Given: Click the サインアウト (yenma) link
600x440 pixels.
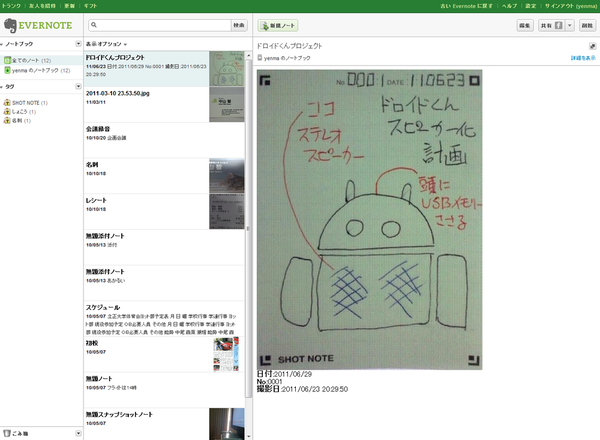Looking at the screenshot, I should [x=571, y=6].
